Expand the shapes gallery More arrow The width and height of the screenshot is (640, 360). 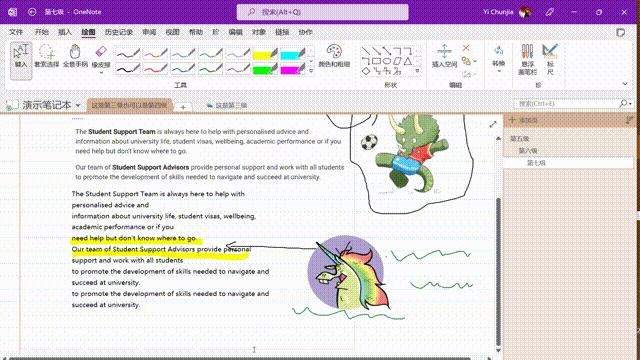click(418, 71)
